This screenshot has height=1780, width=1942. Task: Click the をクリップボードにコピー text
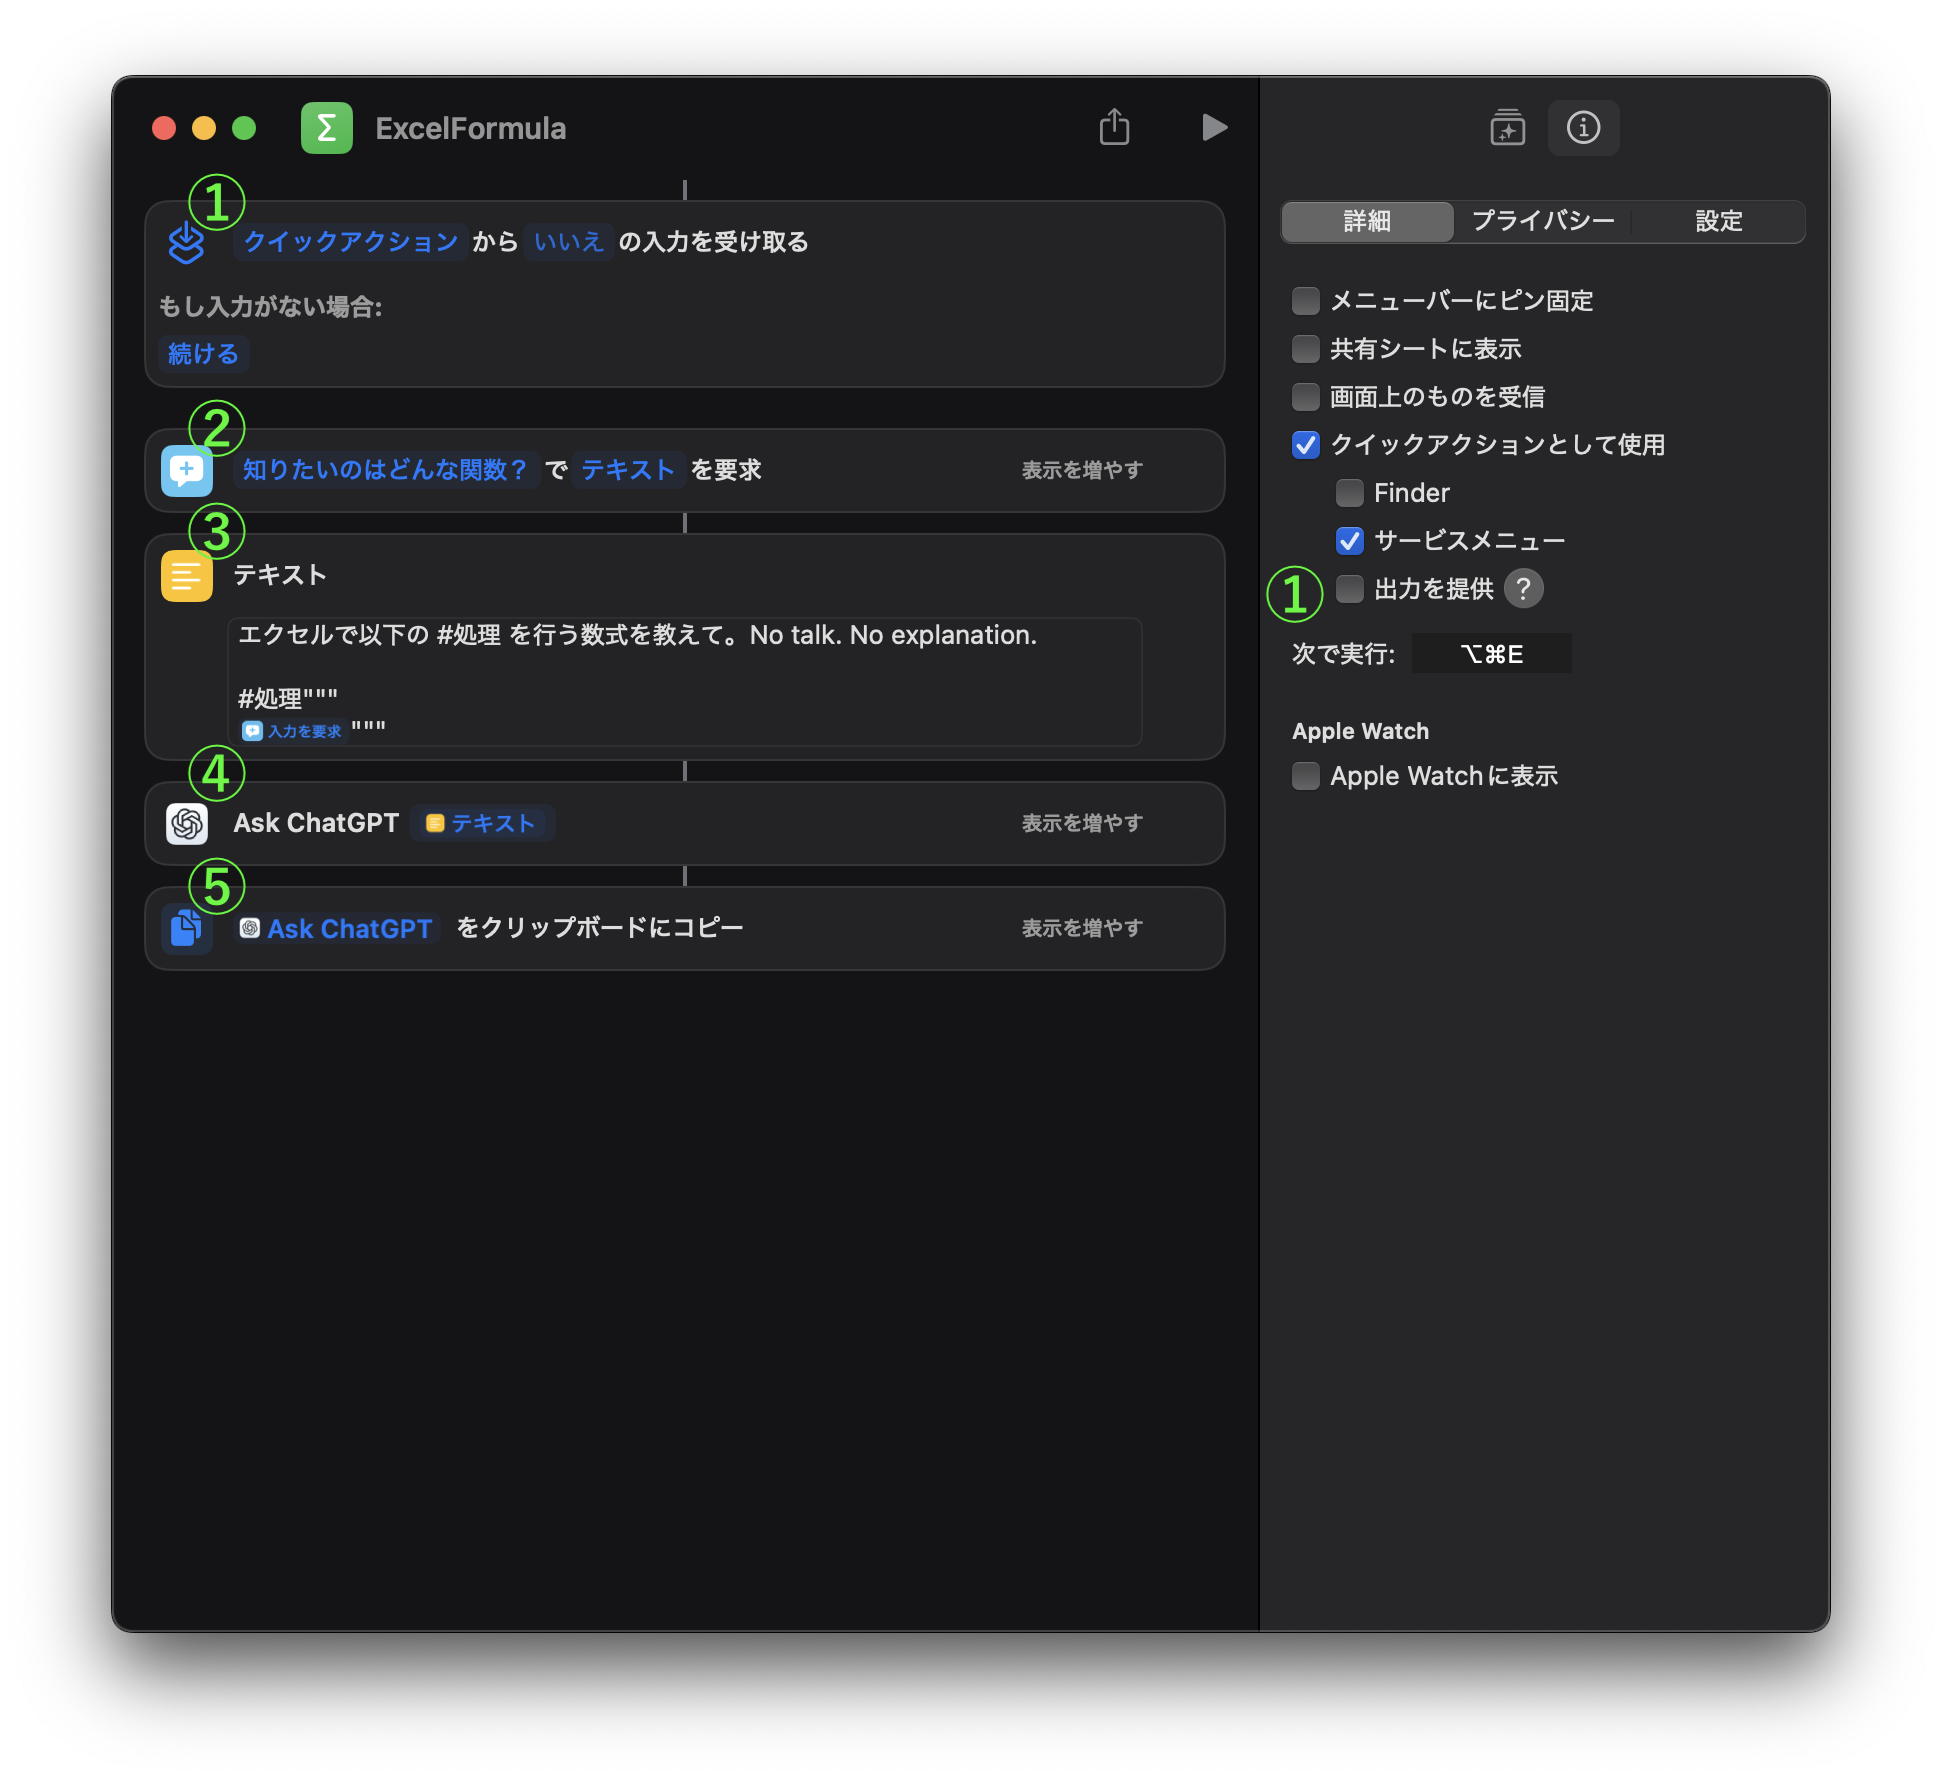tap(600, 928)
